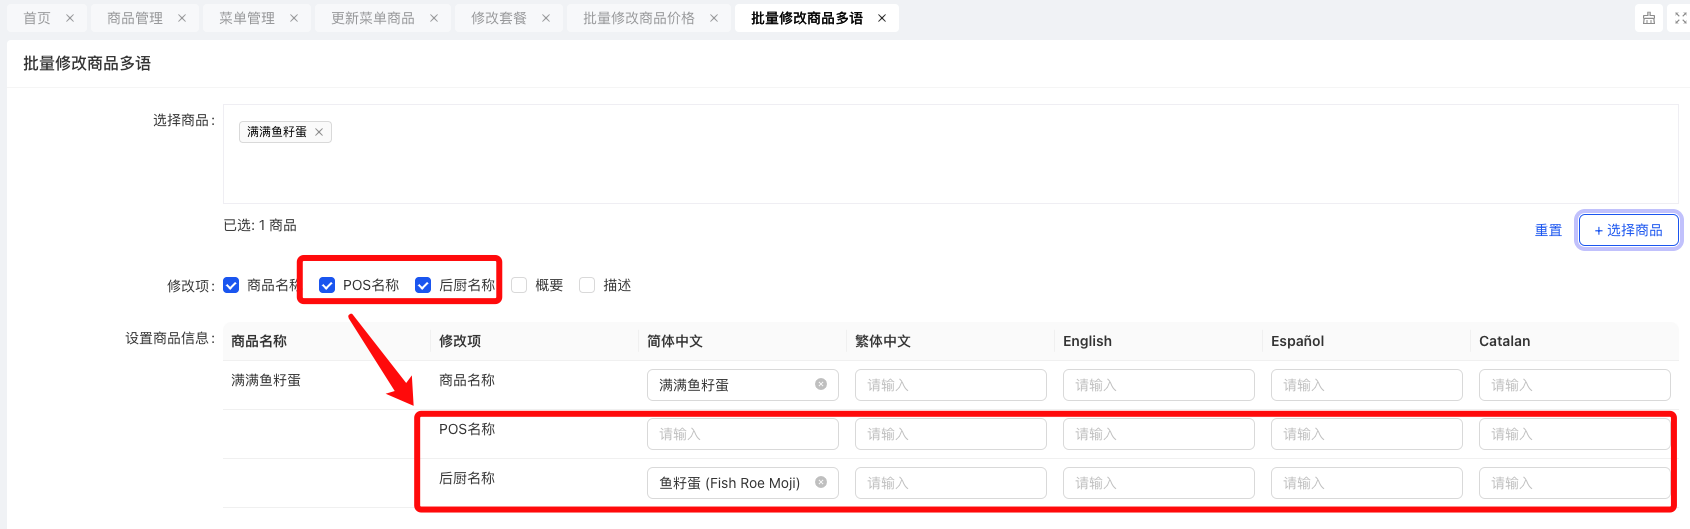Clear 鱼籽蛋 (Fish Roe Moji) kitchen name field

[821, 482]
